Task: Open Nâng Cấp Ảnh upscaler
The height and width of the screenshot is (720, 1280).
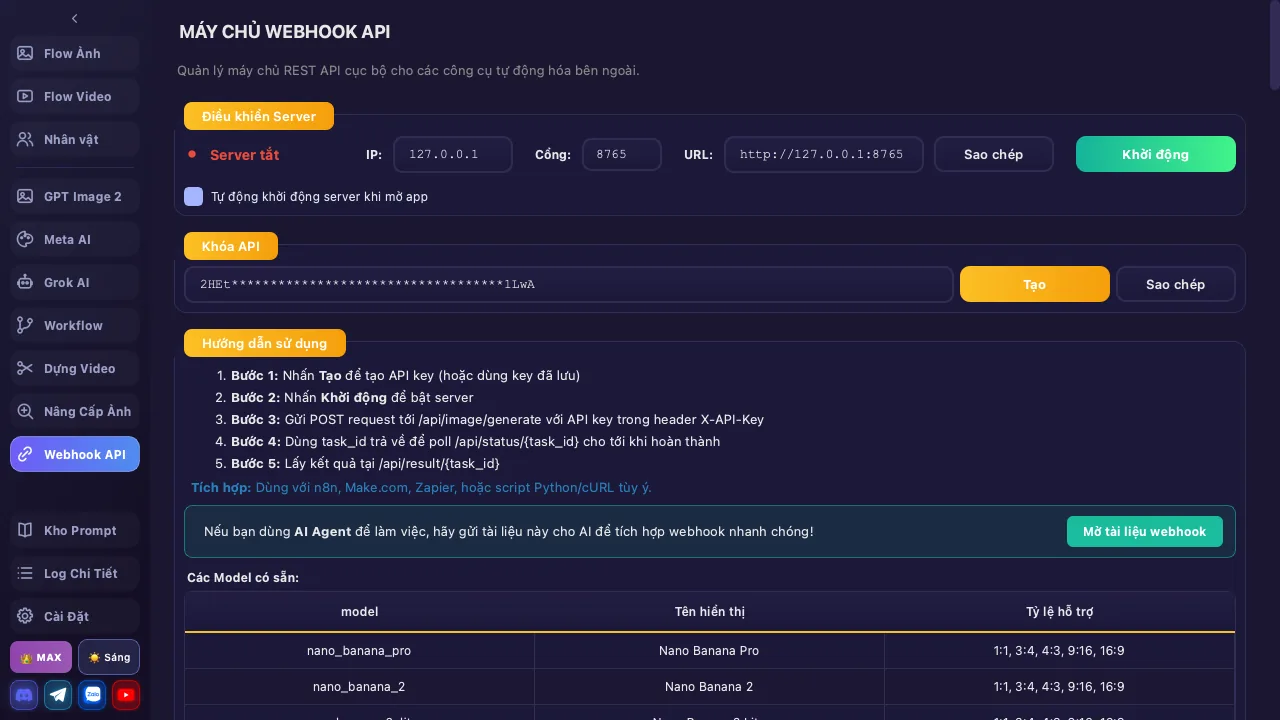Action: pyautogui.click(x=75, y=412)
